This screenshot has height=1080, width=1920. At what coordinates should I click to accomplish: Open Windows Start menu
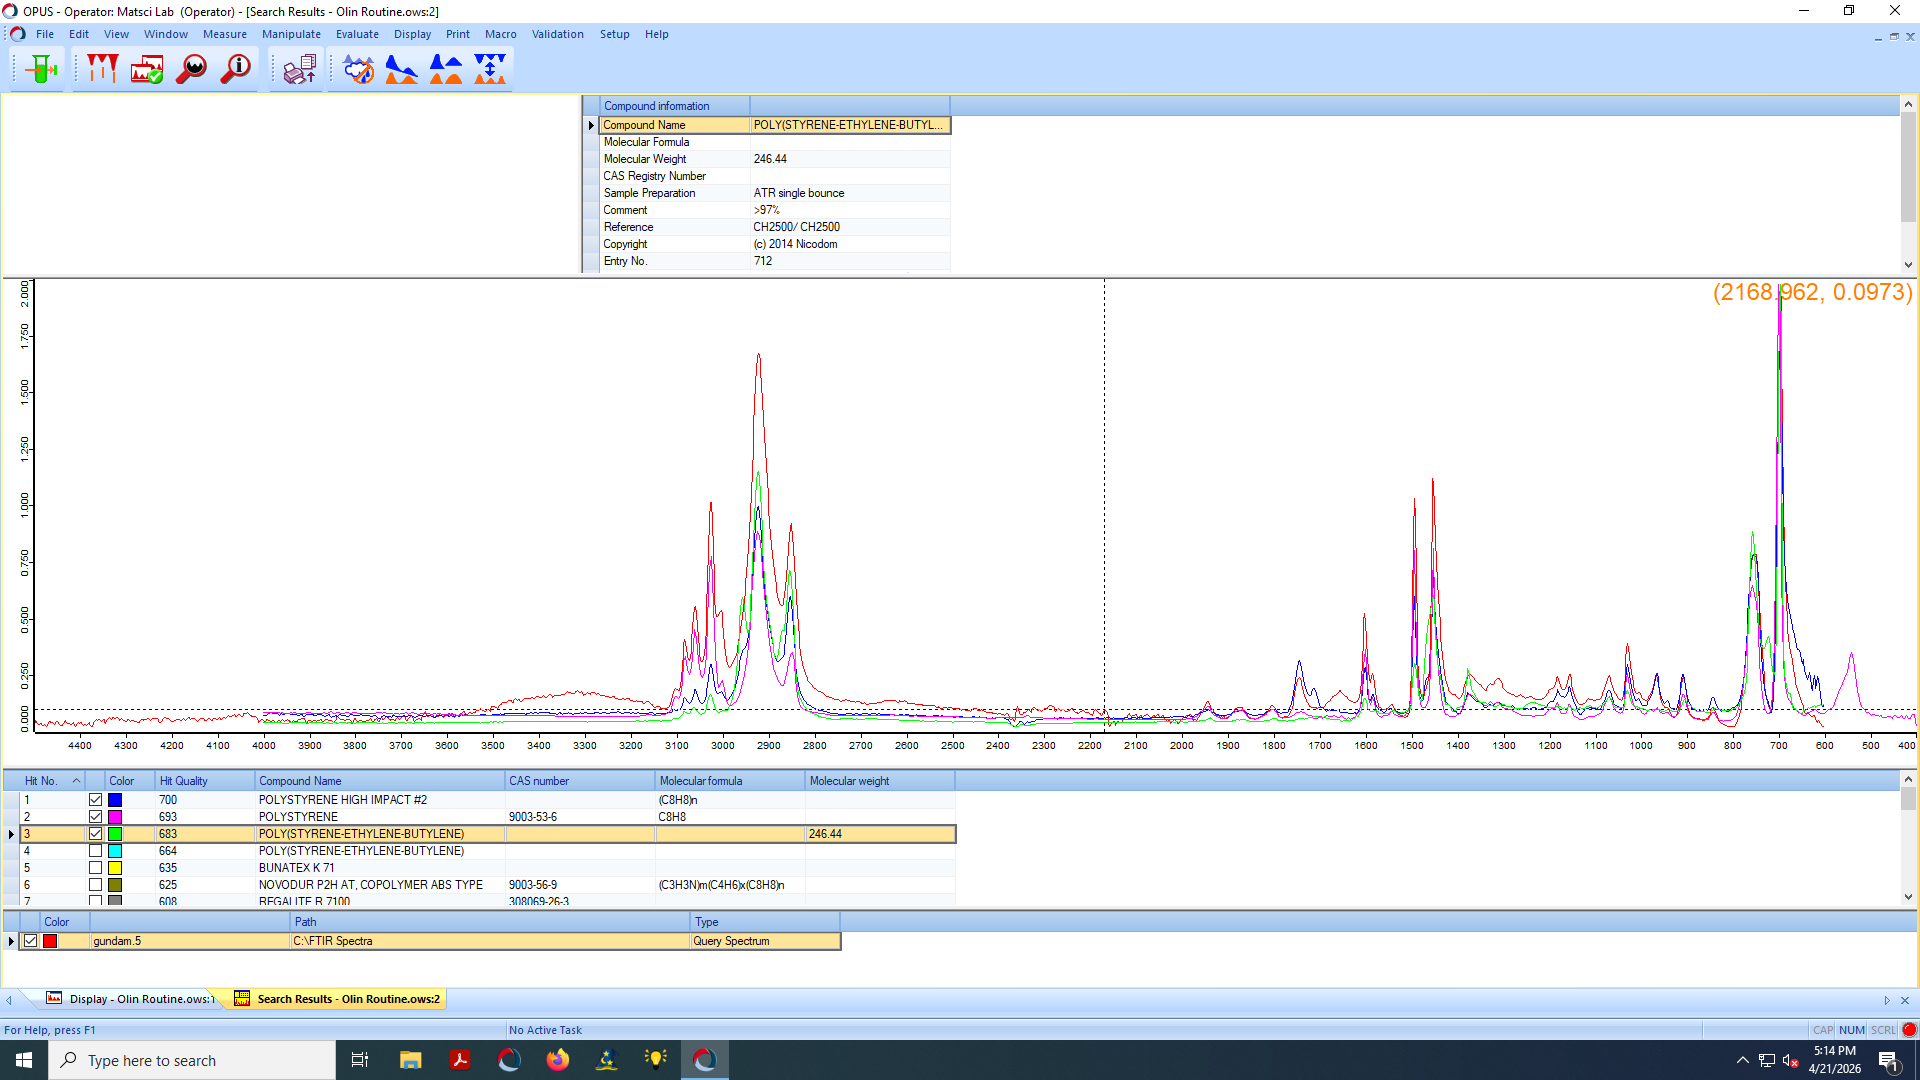pos(24,1060)
